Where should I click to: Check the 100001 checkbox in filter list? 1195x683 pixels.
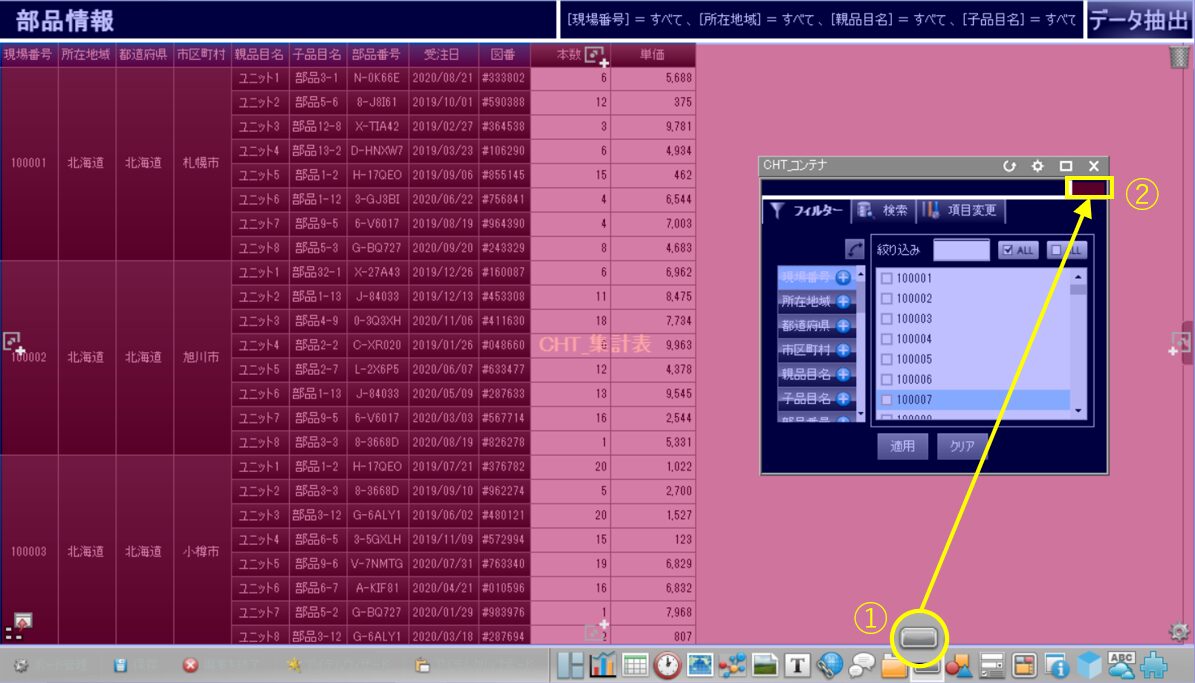tap(886, 279)
